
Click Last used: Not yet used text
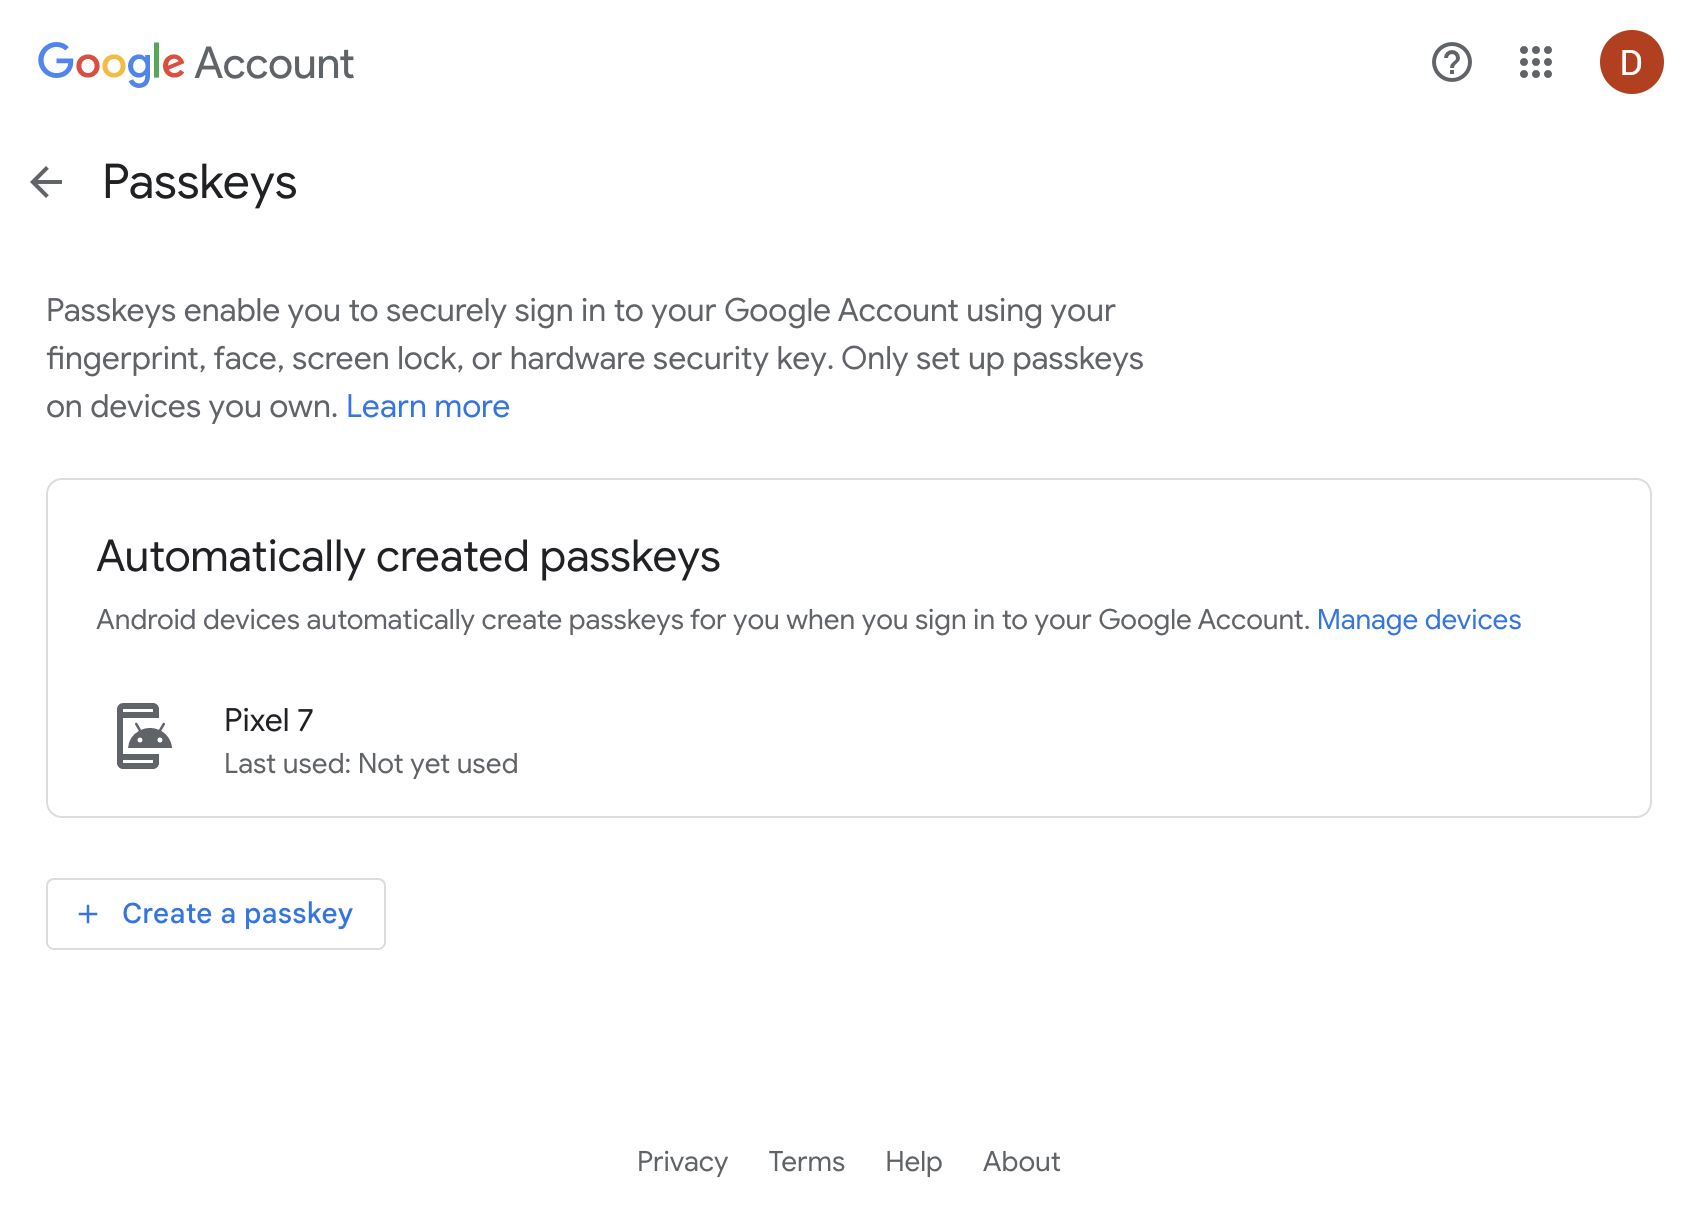click(371, 764)
